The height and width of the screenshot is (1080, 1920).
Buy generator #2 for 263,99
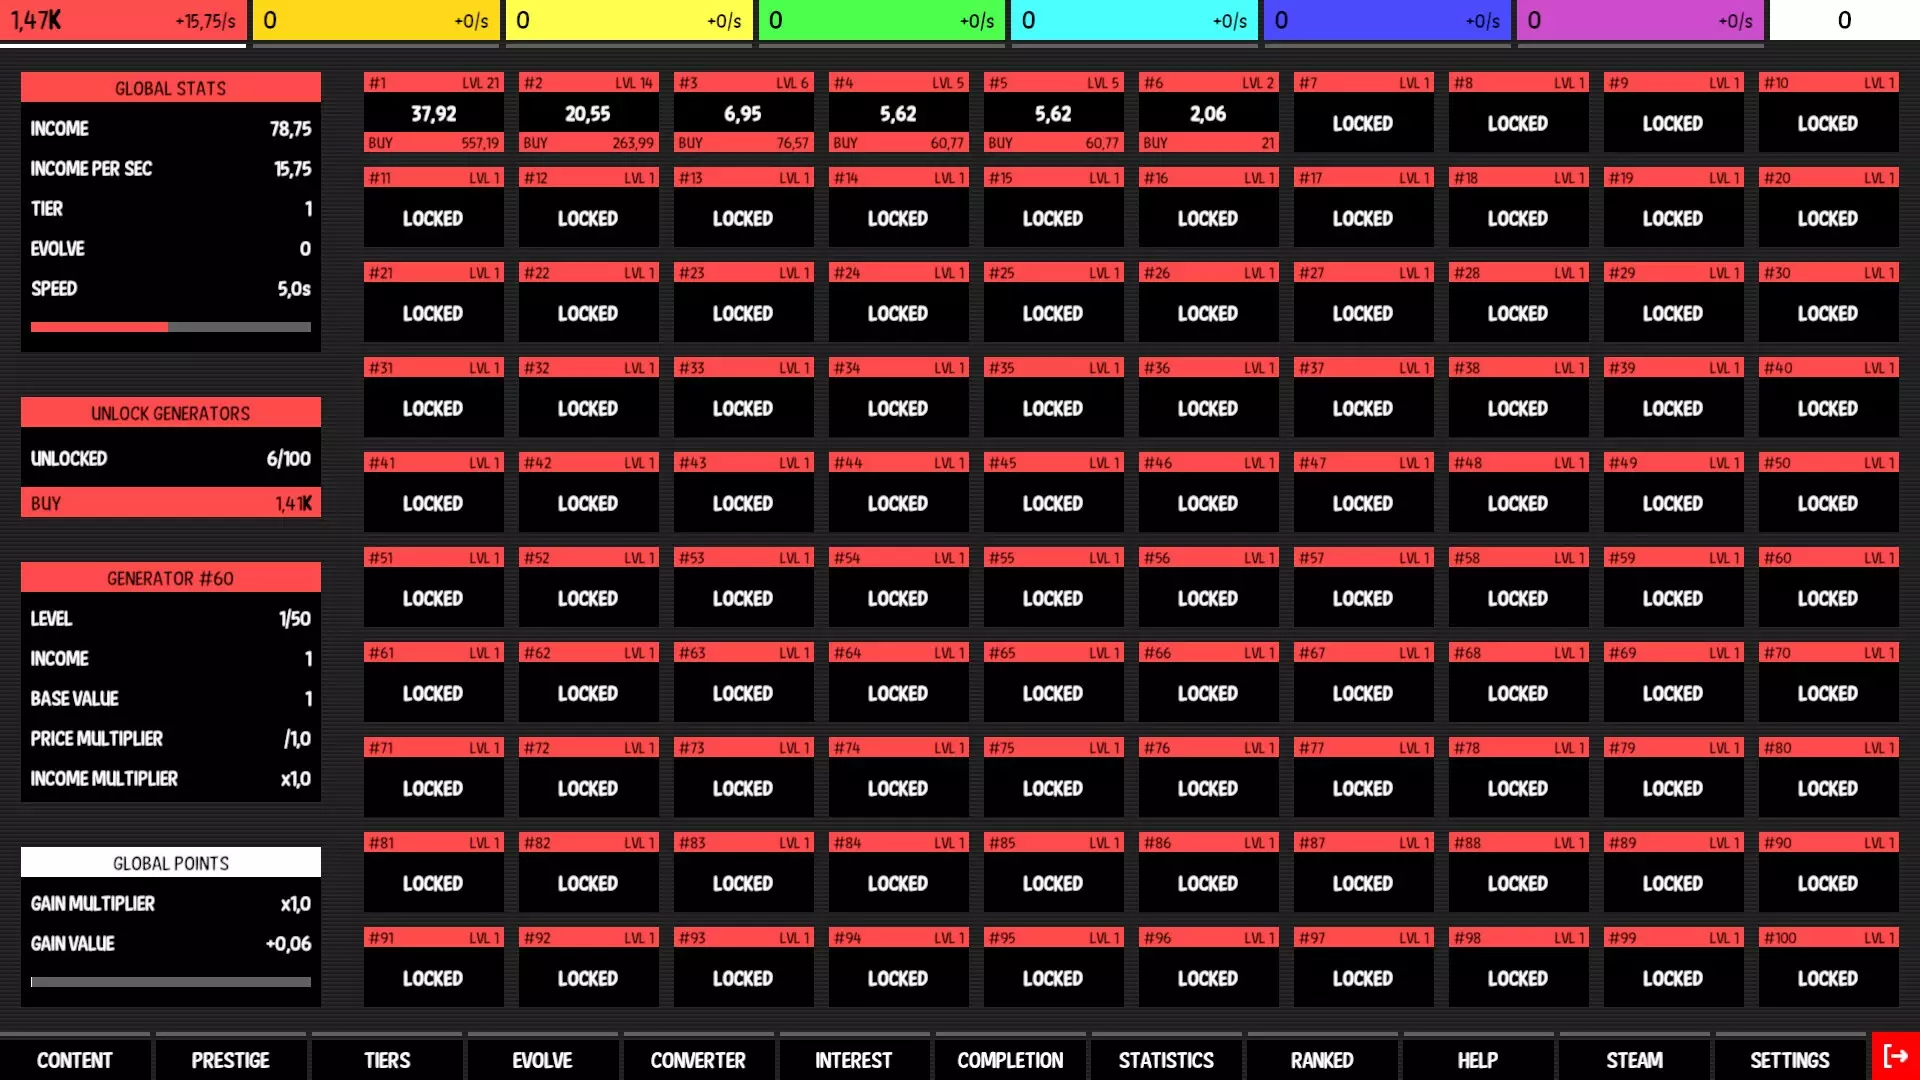pos(588,143)
